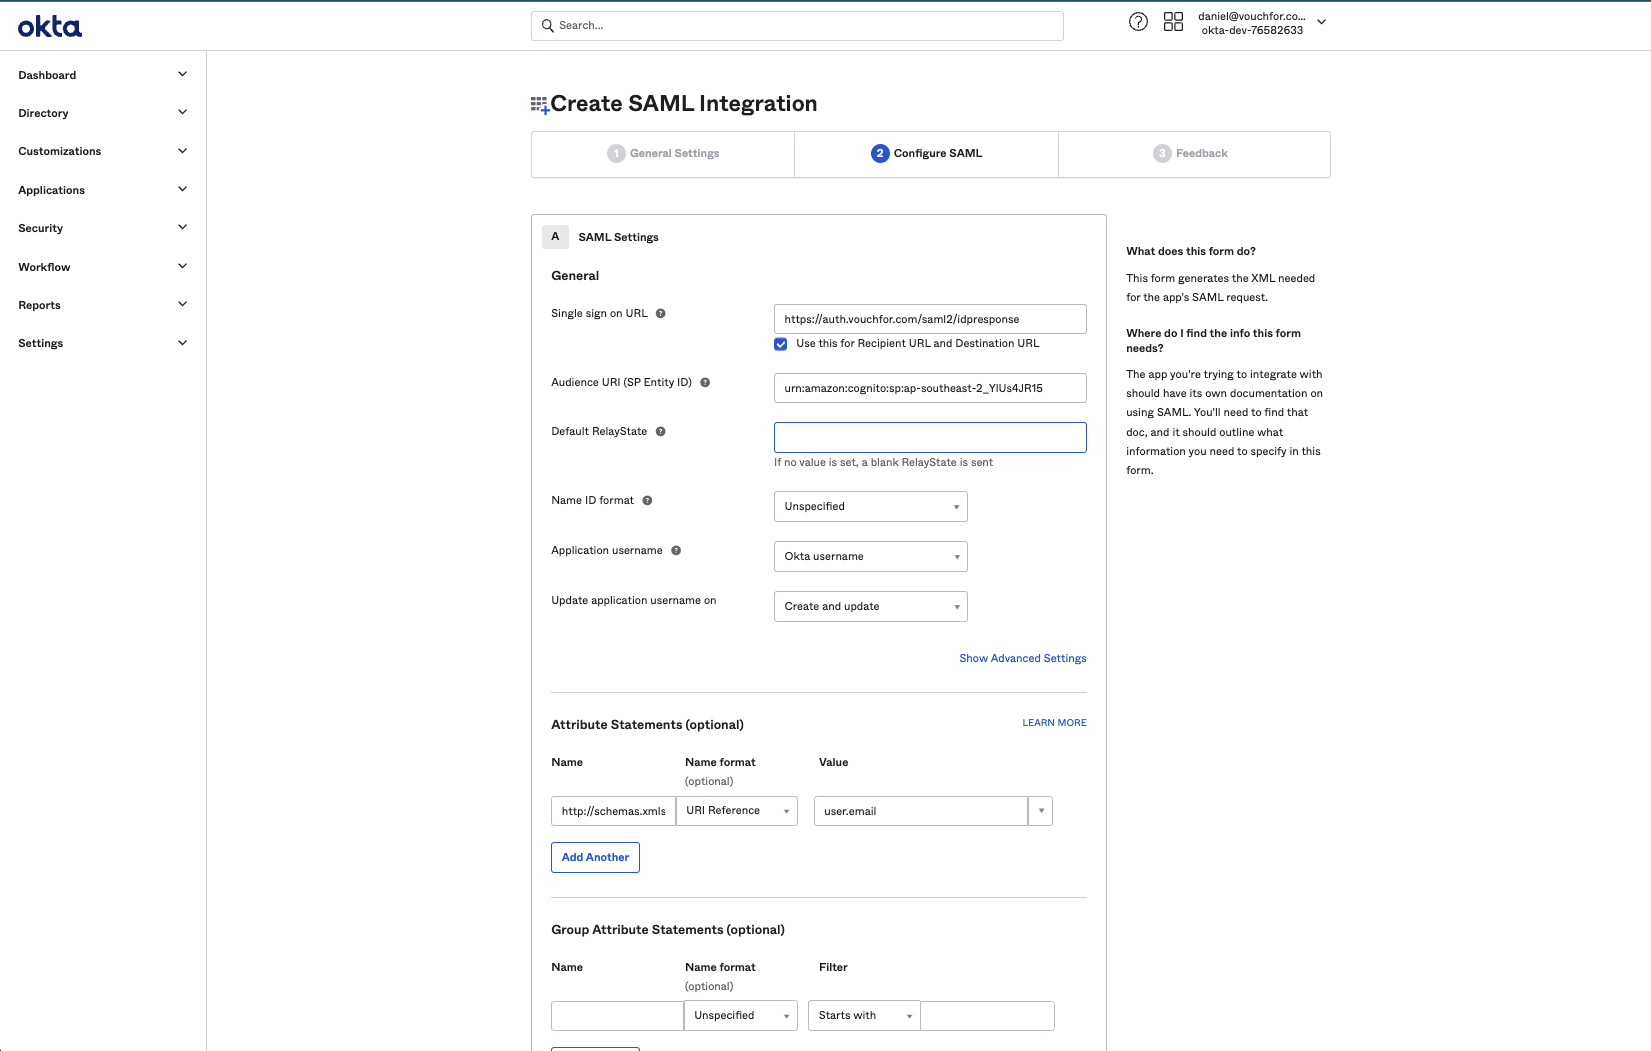Click Show Advanced Settings link
Viewport: 1651px width, 1051px height.
point(1023,659)
